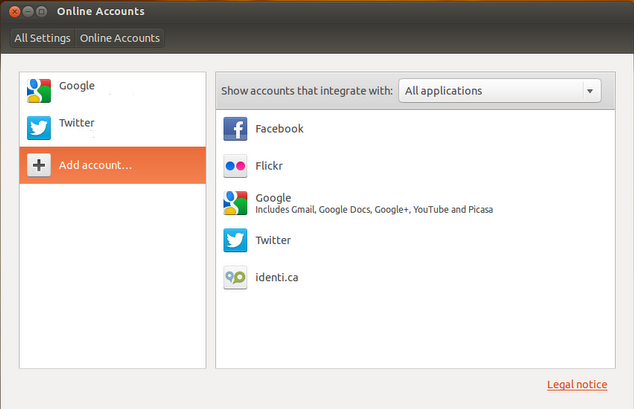Go back to All Settings
This screenshot has width=634, height=409.
[42, 38]
